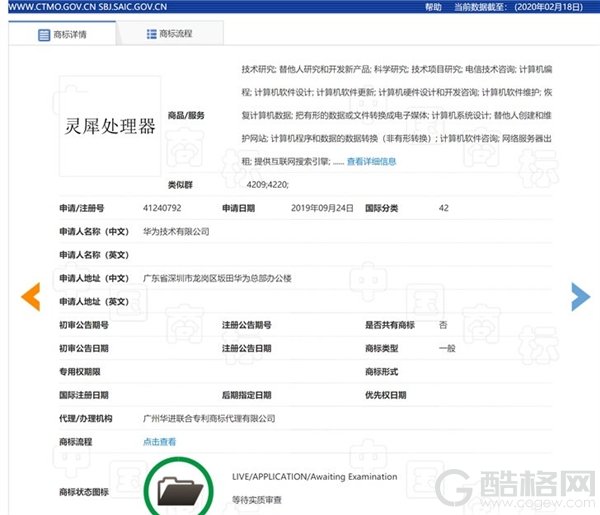Select agency 广州华进联合专利商标代理有限公司
600x515 pixels.
(x=209, y=419)
